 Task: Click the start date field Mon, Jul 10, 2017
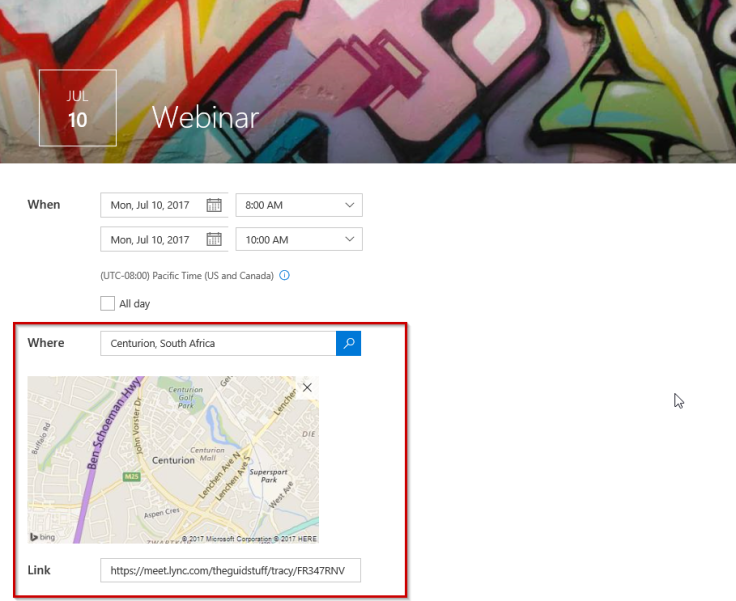tap(150, 205)
